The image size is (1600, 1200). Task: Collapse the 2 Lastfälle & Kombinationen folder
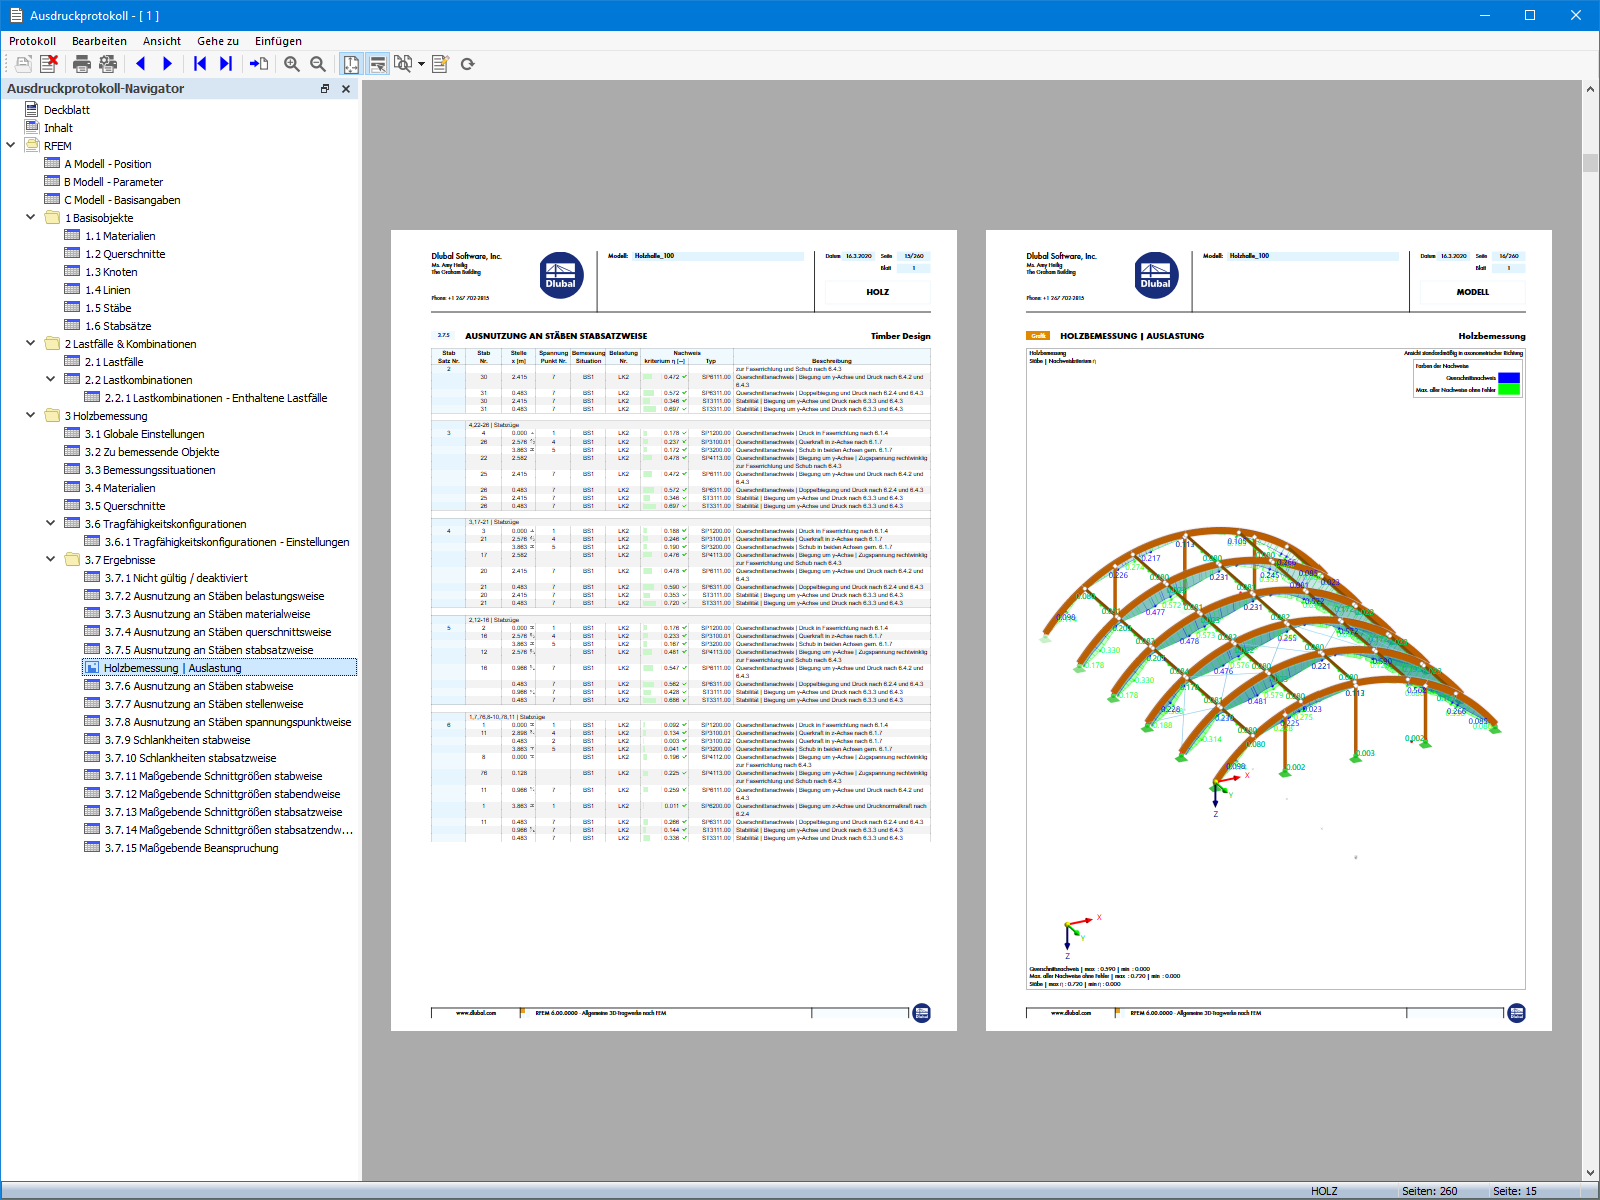[31, 343]
